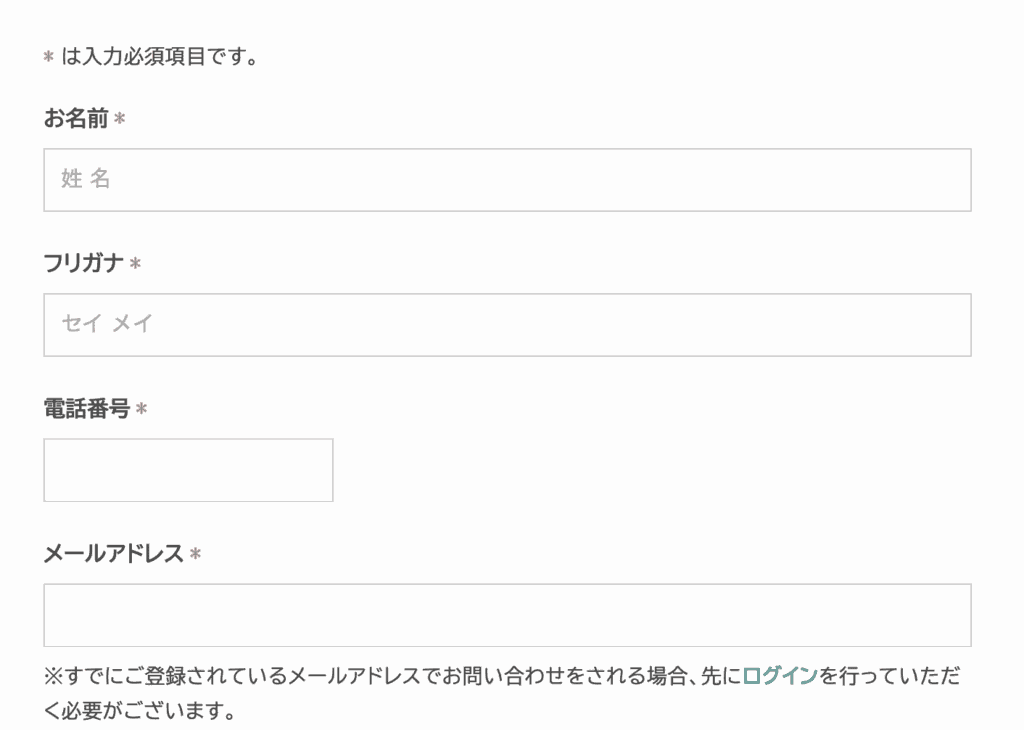The height and width of the screenshot is (730, 1024).
Task: Select the 電話番号 phone number field
Action: tap(188, 470)
